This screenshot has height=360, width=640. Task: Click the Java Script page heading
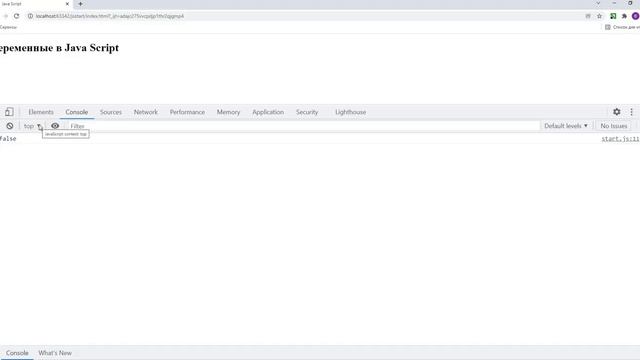tap(59, 48)
